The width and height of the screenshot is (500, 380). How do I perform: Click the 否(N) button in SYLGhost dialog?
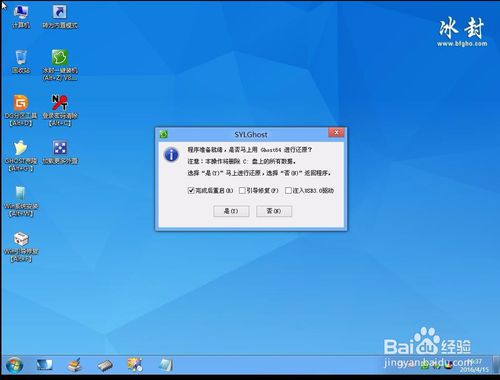274,211
